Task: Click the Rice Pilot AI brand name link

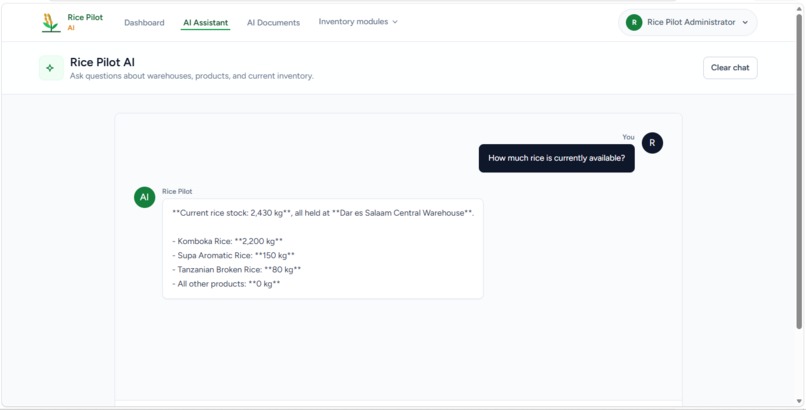Action: (85, 22)
